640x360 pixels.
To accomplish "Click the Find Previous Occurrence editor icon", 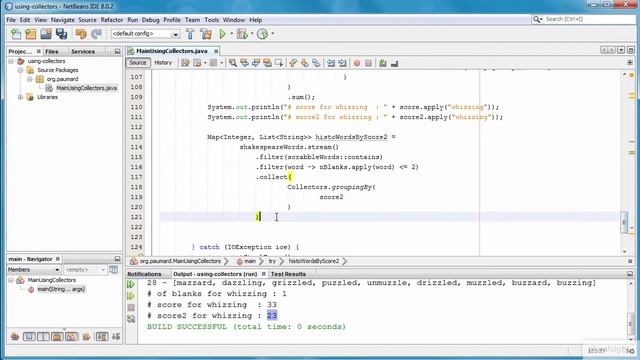I will pyautogui.click(x=244, y=63).
